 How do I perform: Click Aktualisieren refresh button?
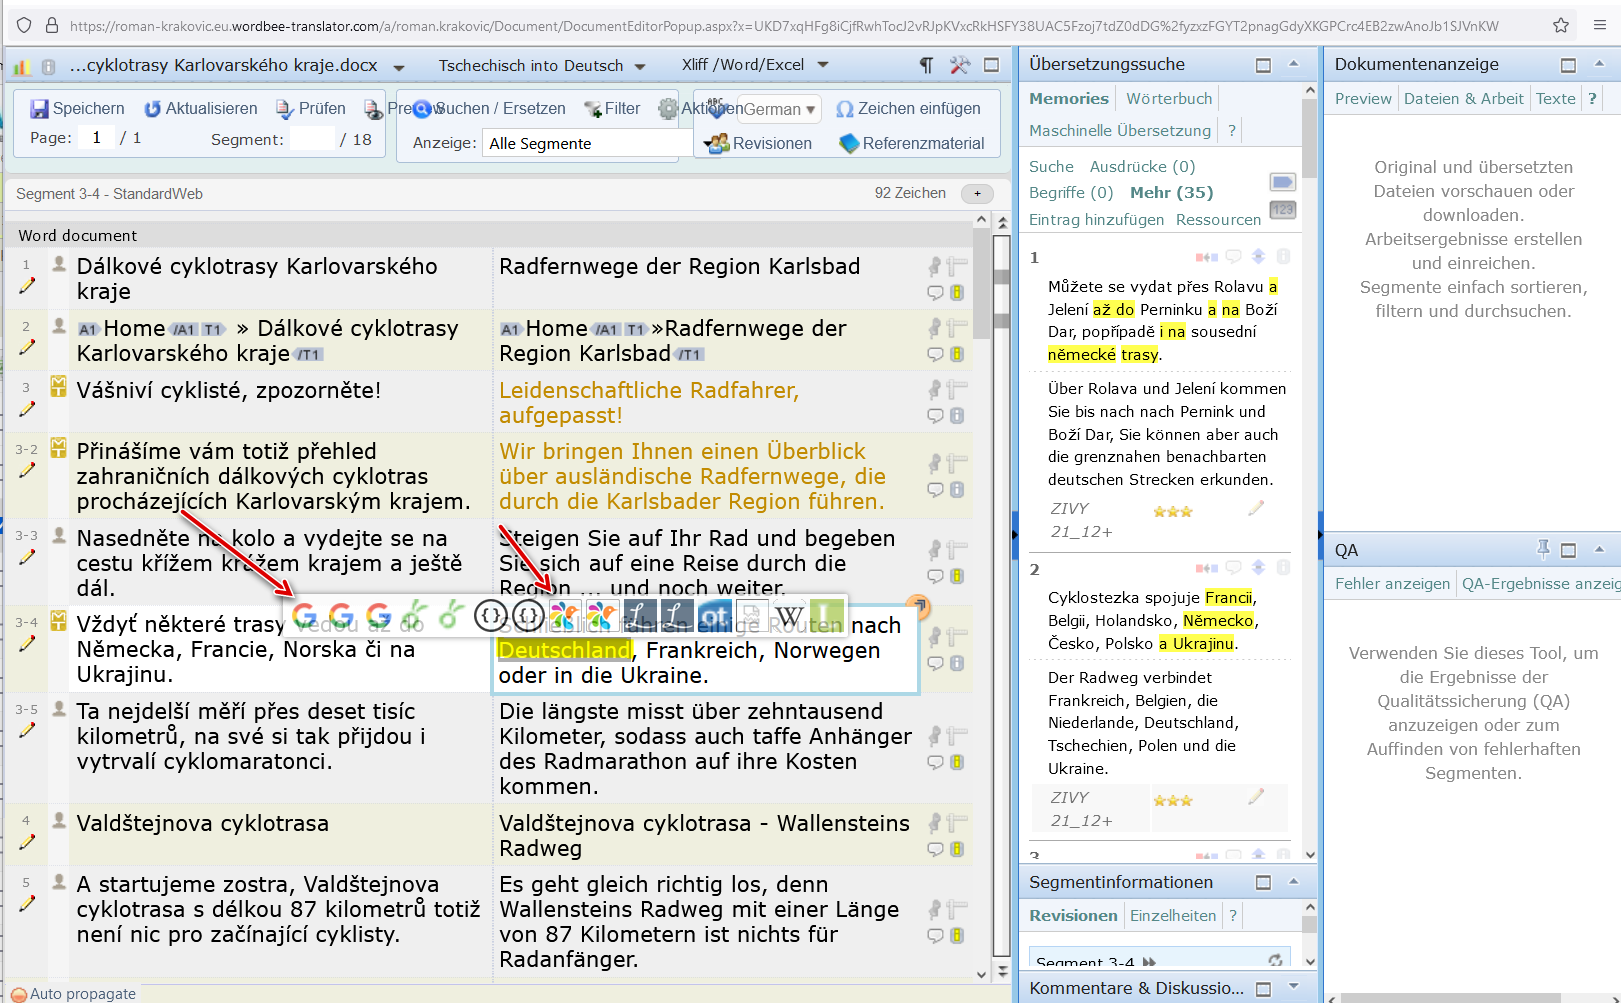tap(201, 109)
